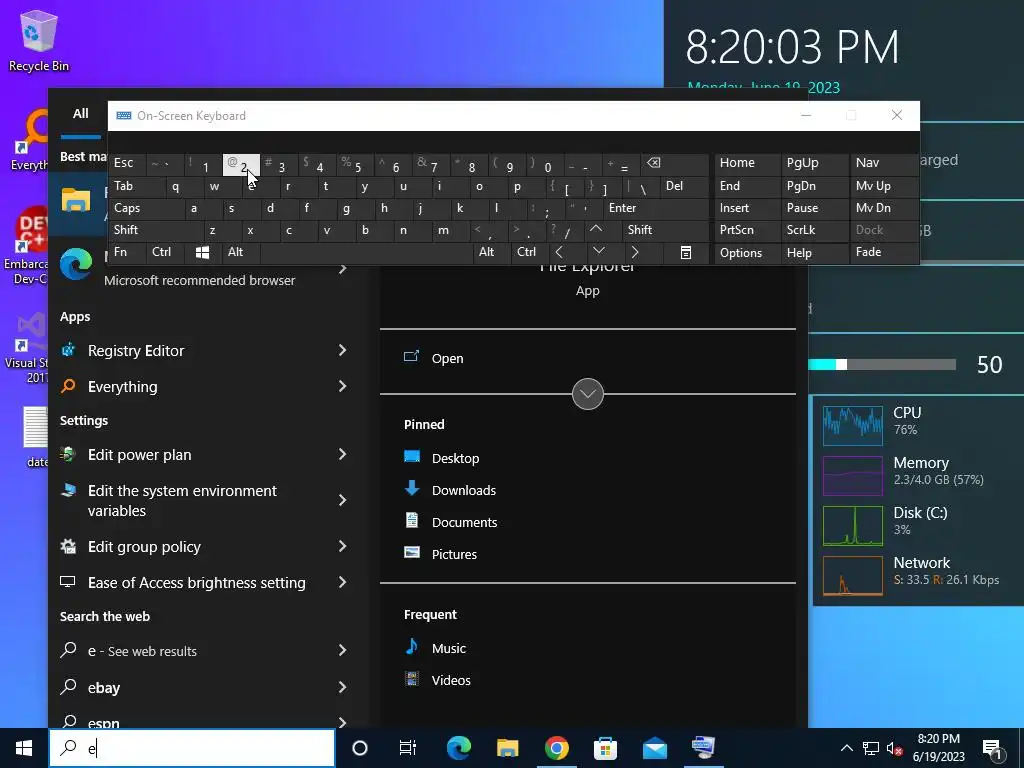Toggle the Fn key
Image resolution: width=1024 pixels, height=768 pixels.
pyautogui.click(x=127, y=253)
